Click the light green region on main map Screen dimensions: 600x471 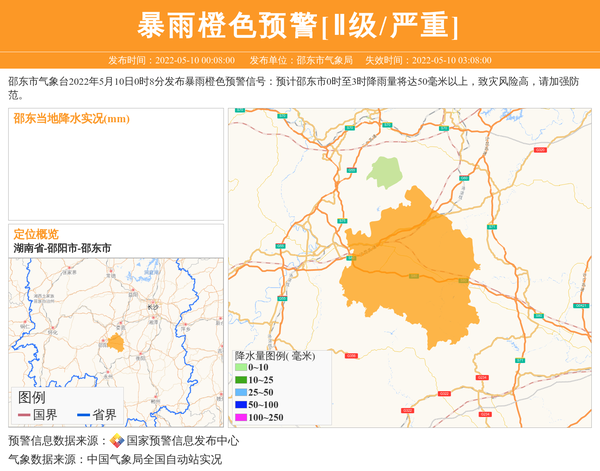[384, 171]
